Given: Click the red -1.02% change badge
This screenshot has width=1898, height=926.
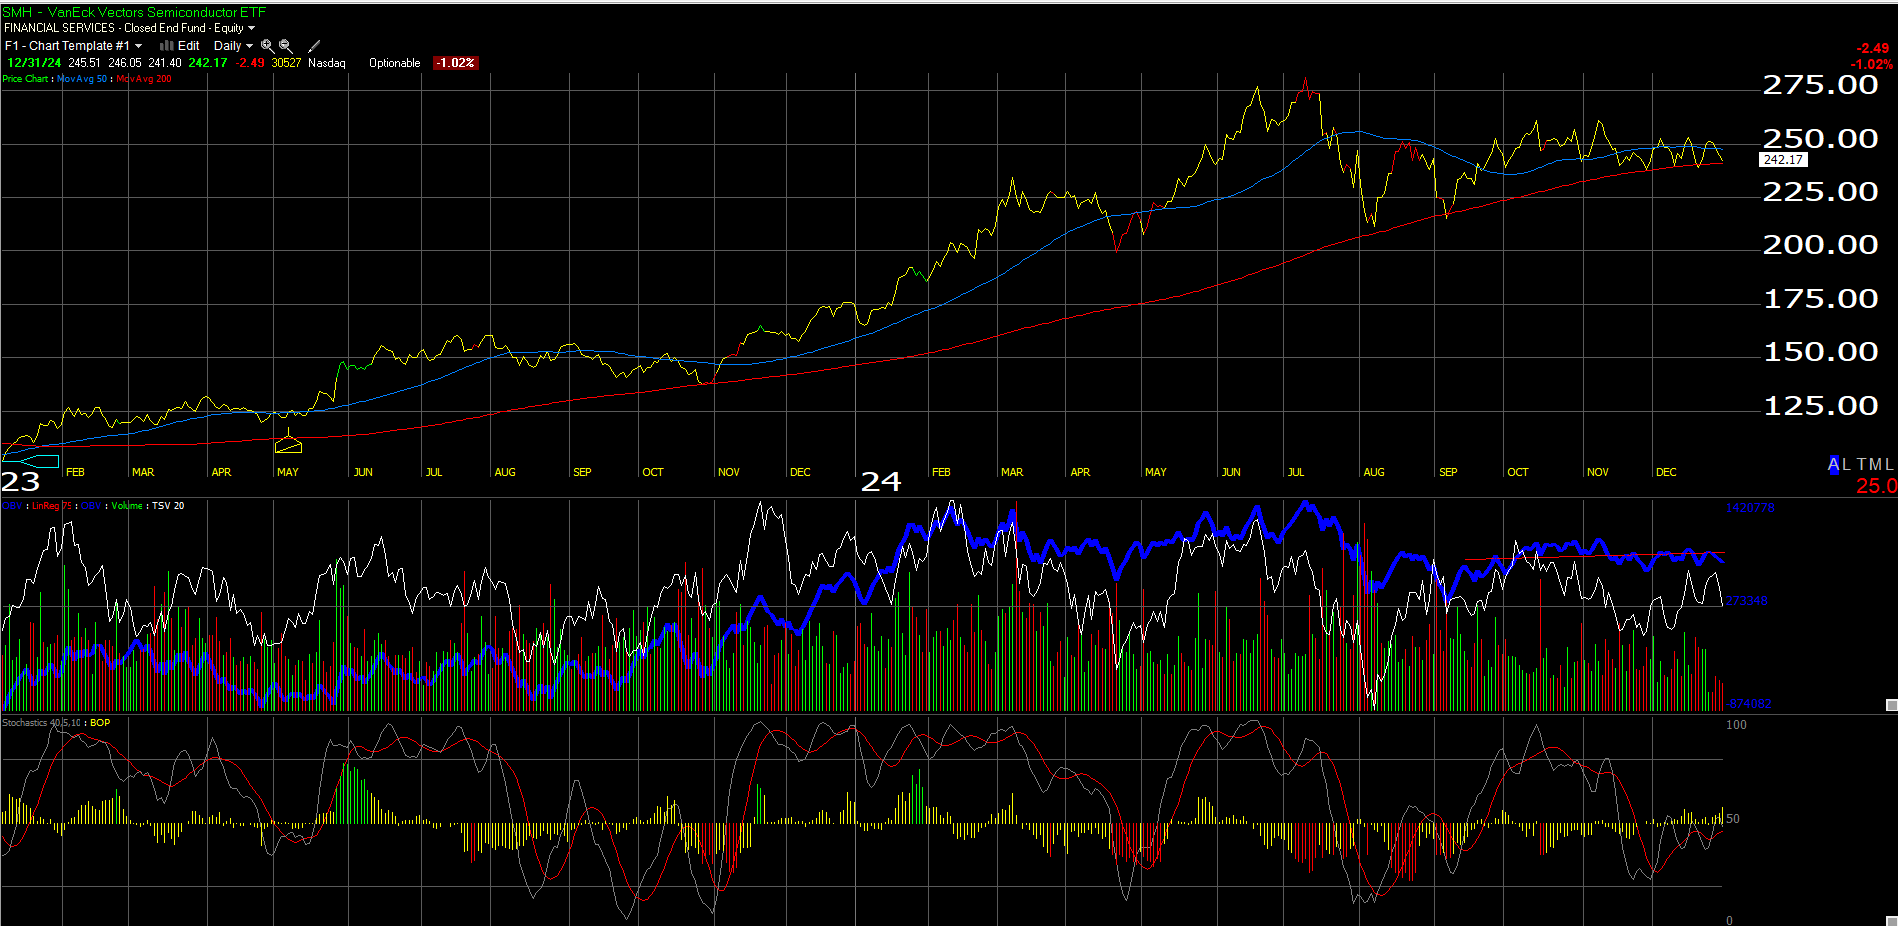Looking at the screenshot, I should pyautogui.click(x=455, y=63).
